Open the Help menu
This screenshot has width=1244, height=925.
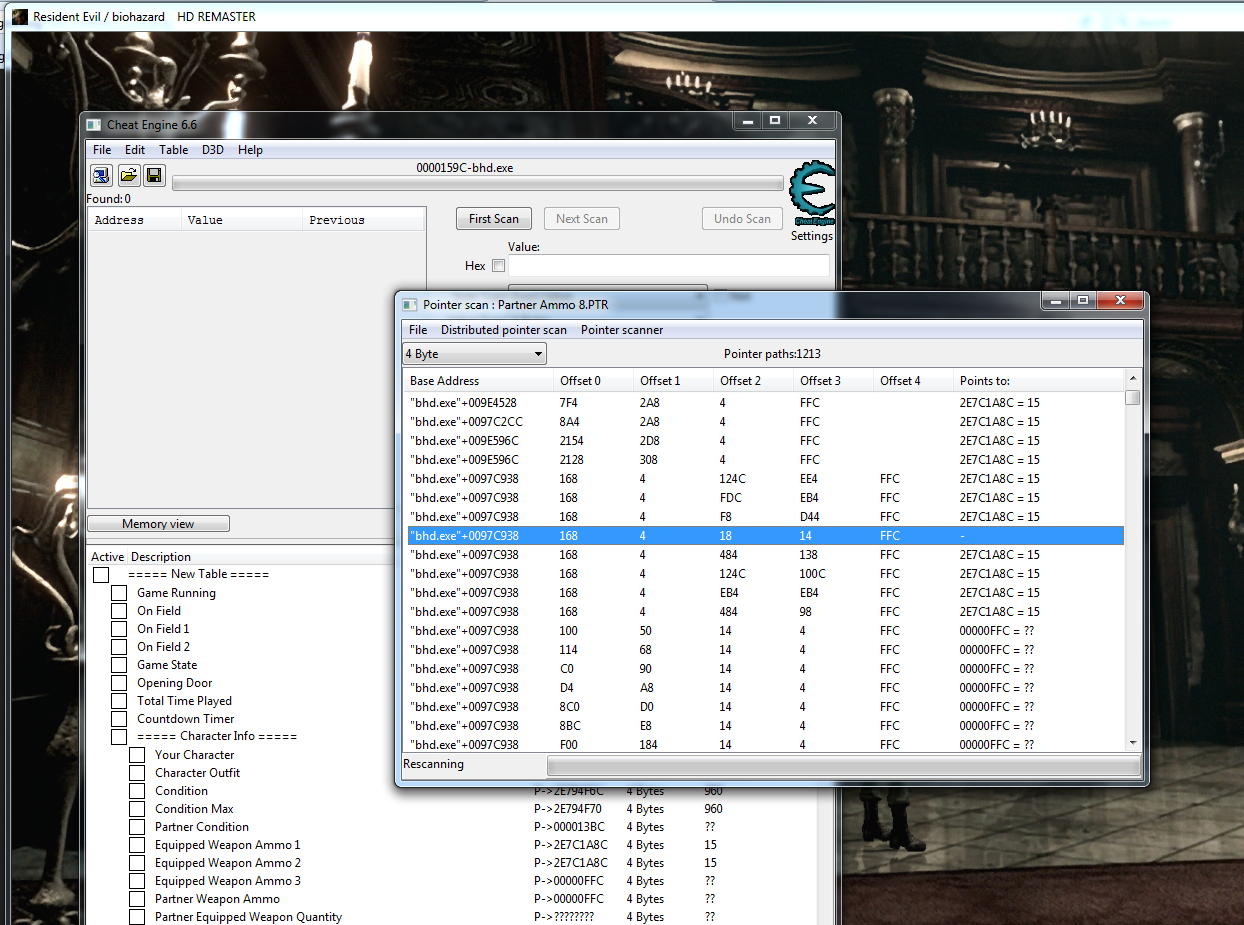(x=250, y=150)
